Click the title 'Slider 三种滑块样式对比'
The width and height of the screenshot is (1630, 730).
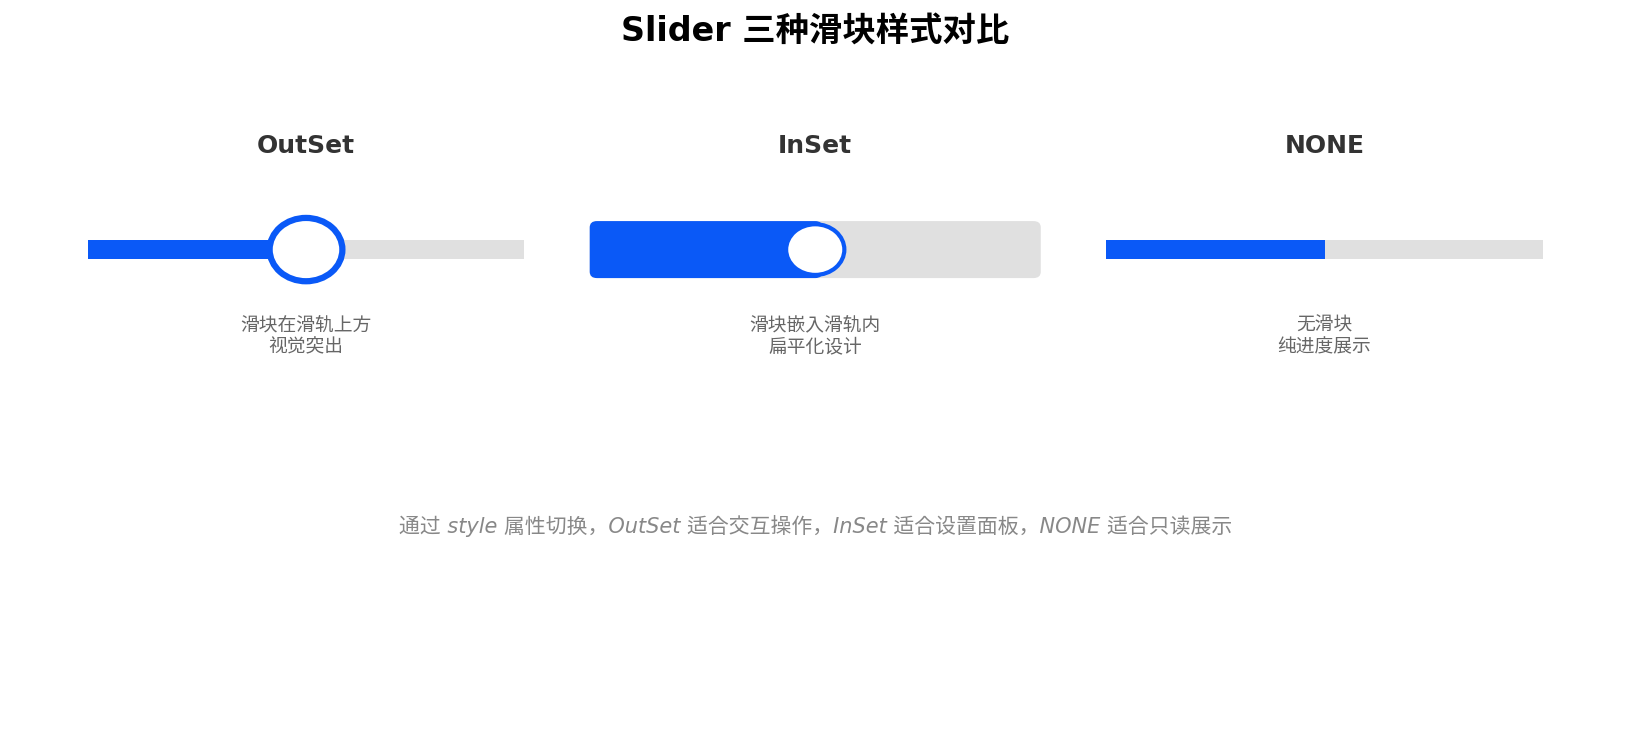(x=815, y=30)
